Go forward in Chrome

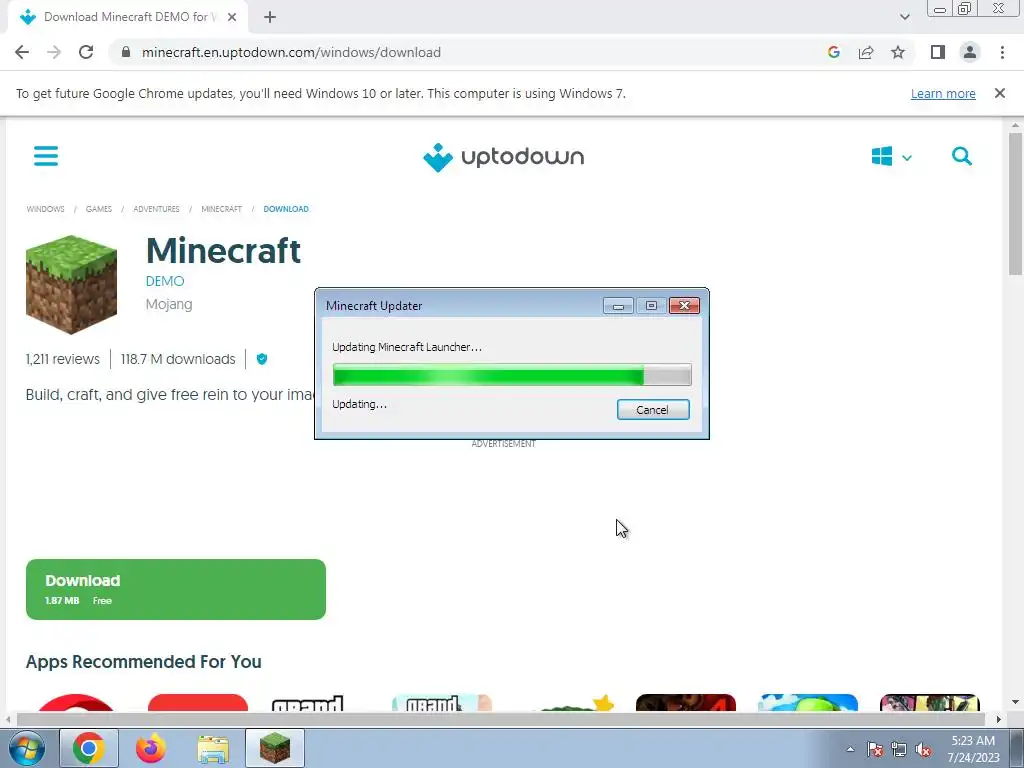[x=54, y=52]
